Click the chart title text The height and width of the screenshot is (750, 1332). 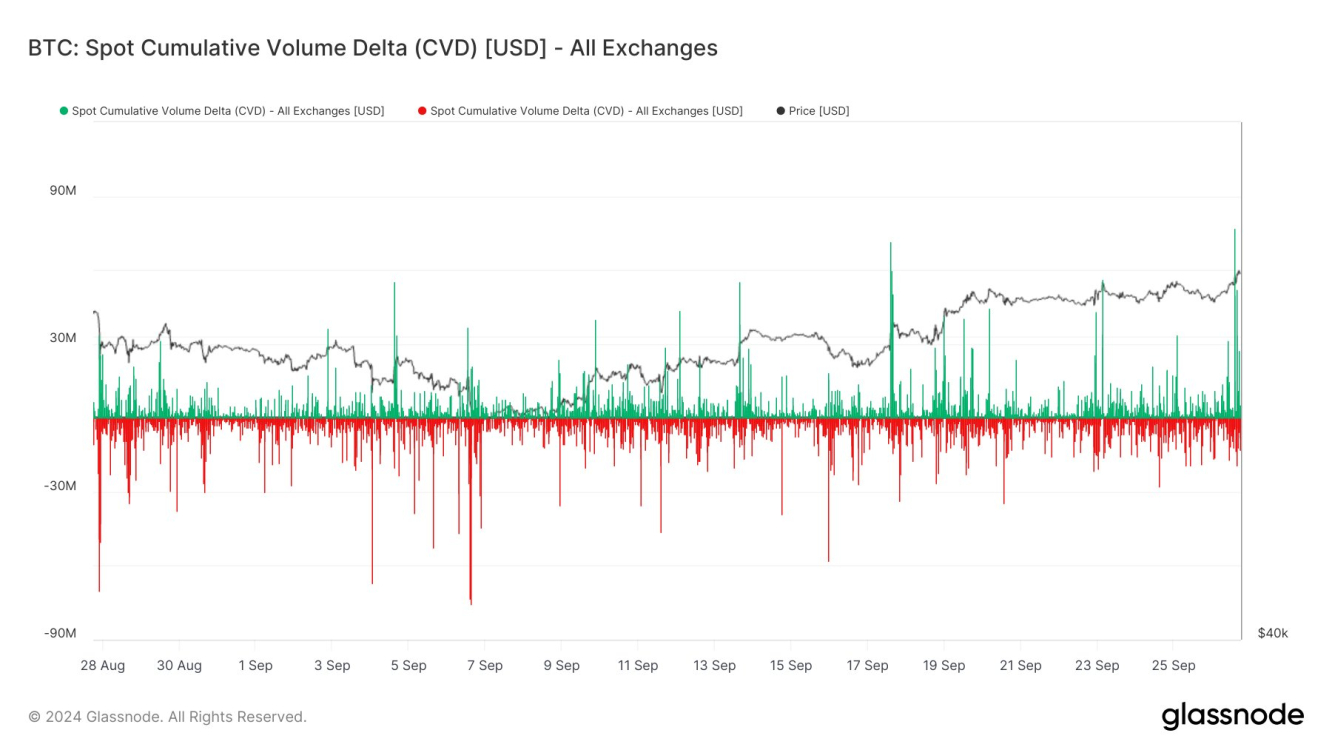[372, 48]
